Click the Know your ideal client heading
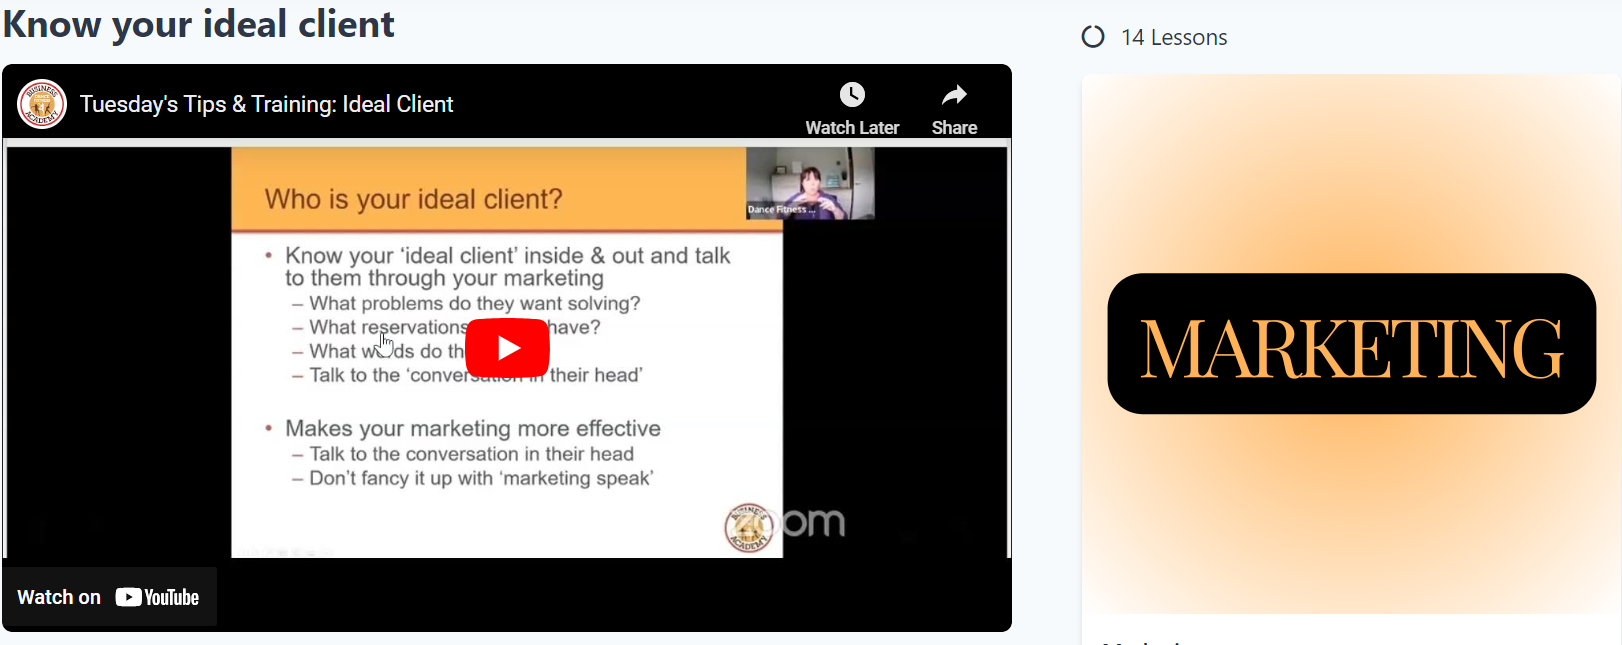This screenshot has width=1622, height=645. [199, 23]
